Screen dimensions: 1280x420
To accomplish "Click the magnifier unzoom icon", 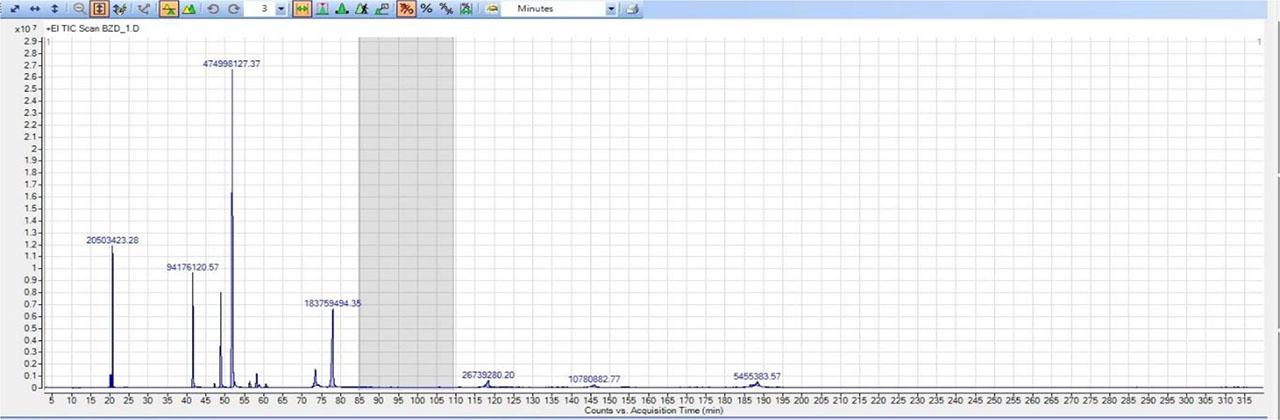I will coord(80,9).
